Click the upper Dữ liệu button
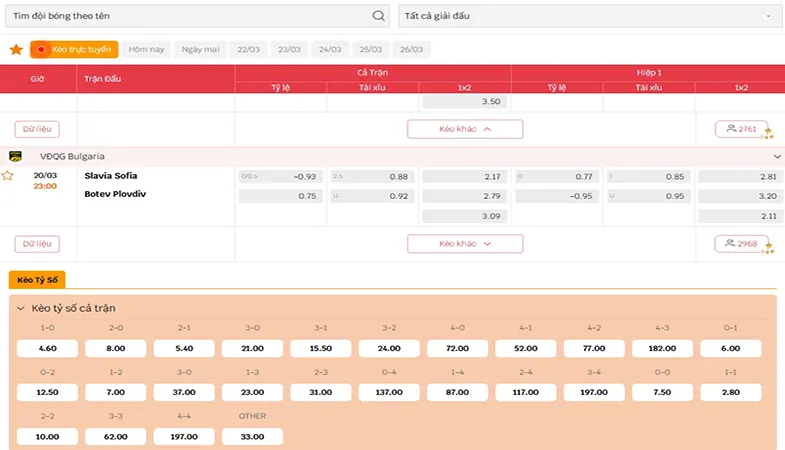The height and width of the screenshot is (450, 785). [37, 129]
